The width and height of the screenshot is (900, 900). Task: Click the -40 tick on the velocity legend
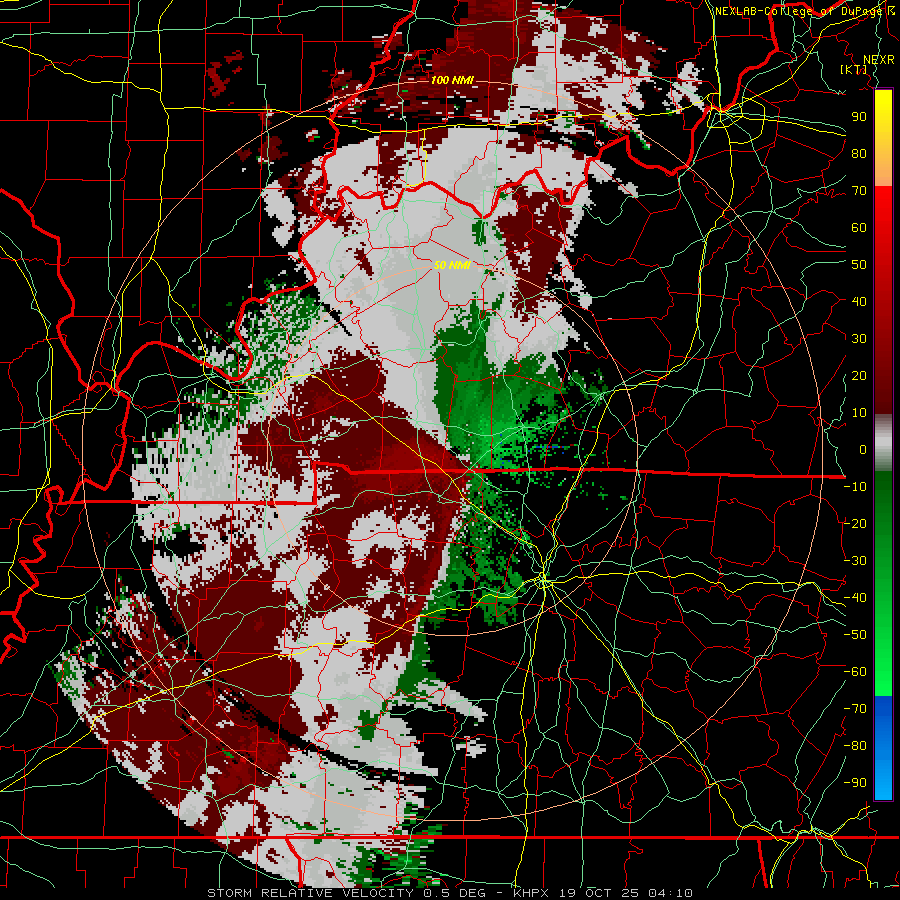(855, 598)
